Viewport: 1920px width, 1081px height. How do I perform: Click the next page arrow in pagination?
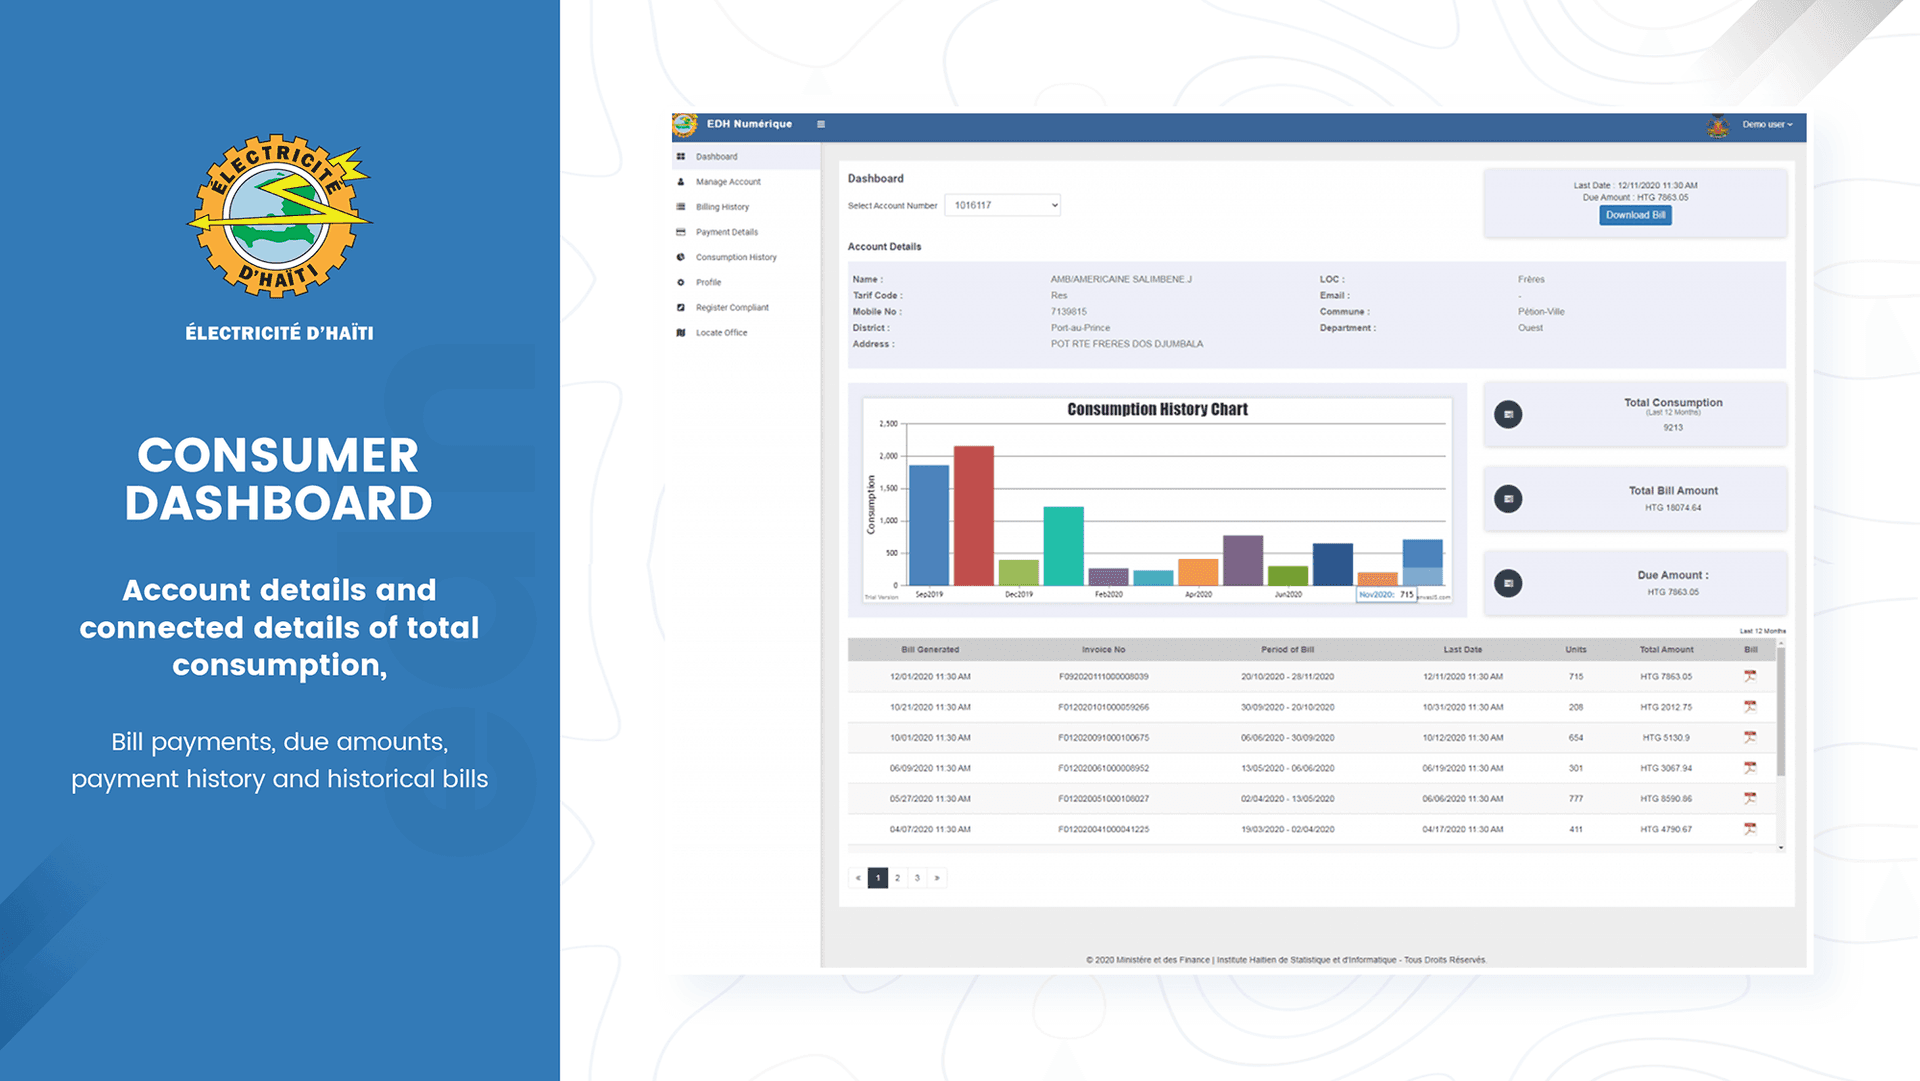click(937, 878)
